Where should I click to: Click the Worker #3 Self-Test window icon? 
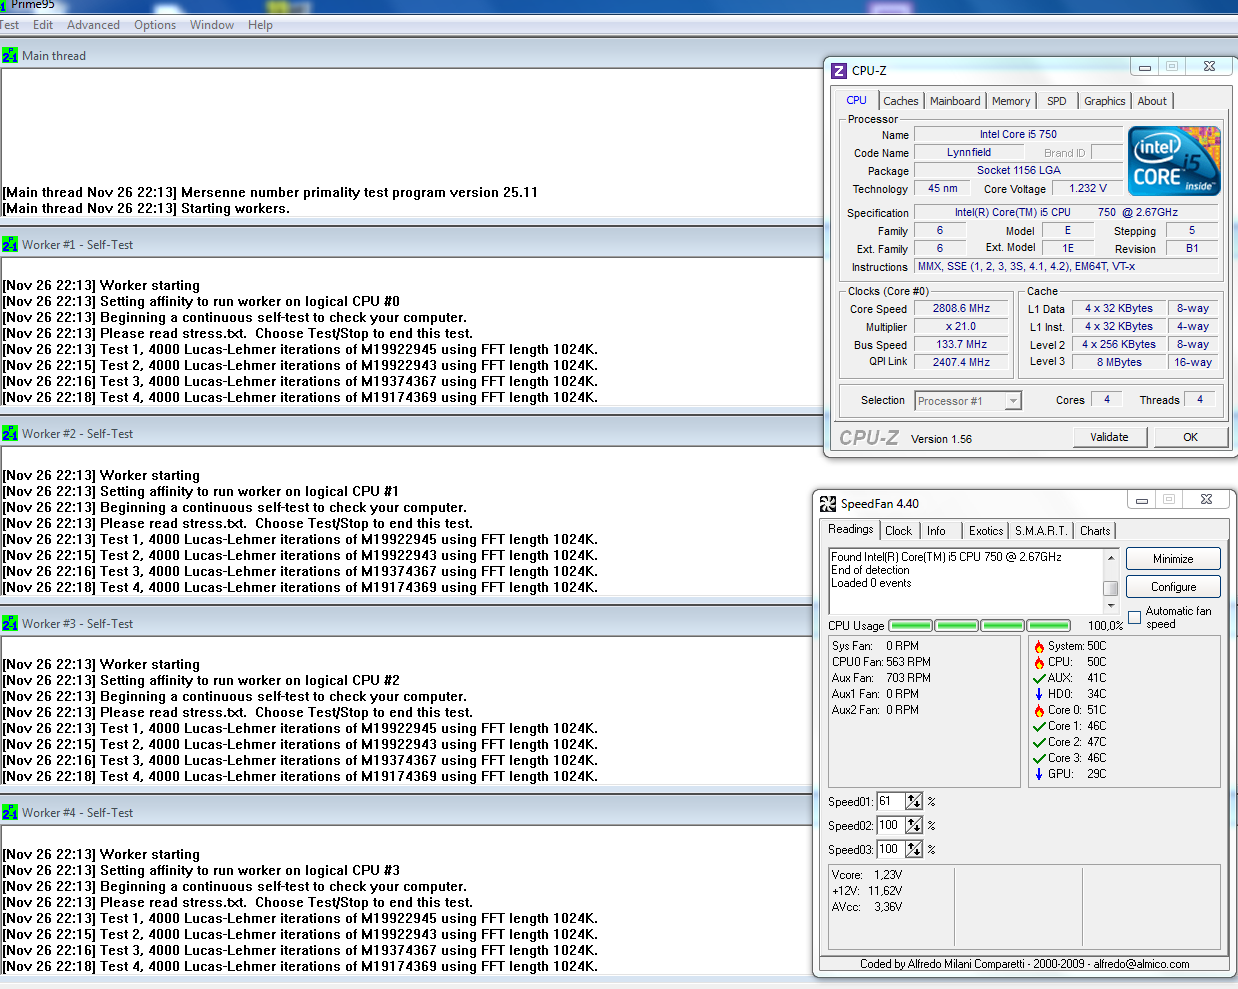[9, 624]
